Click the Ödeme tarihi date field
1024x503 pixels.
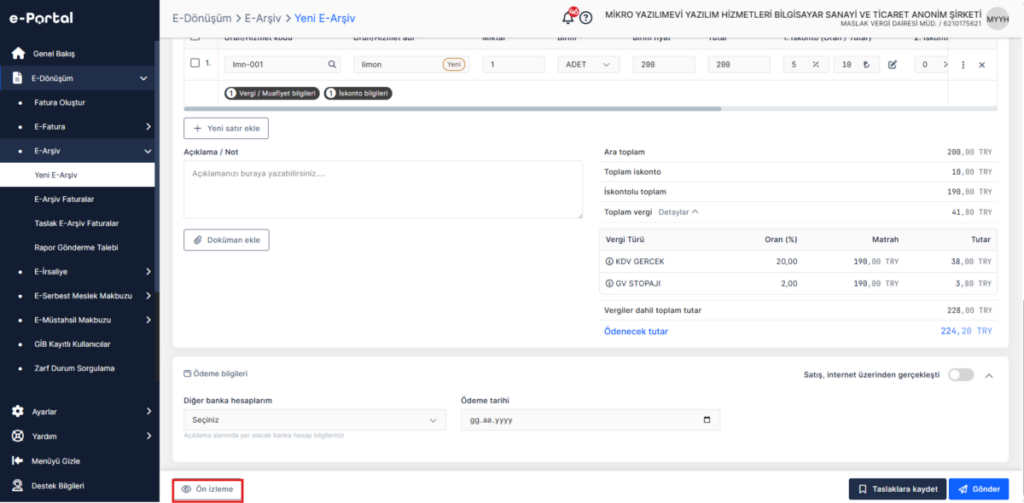pos(590,420)
